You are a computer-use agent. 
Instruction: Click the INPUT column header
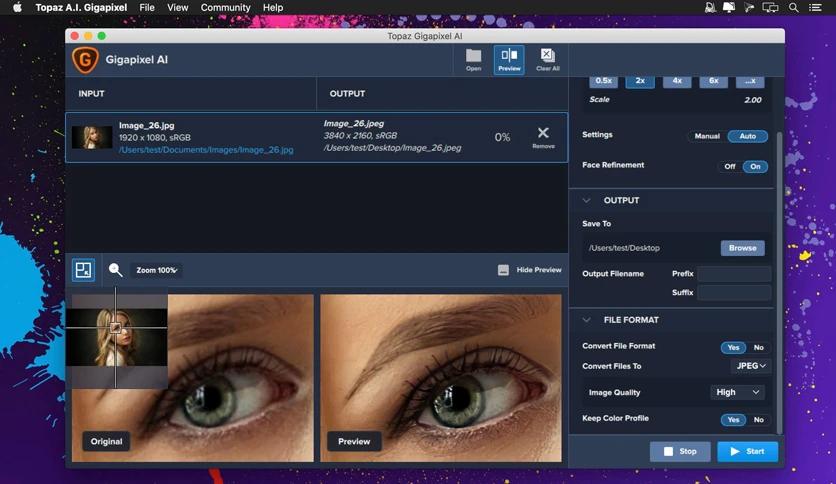[91, 94]
